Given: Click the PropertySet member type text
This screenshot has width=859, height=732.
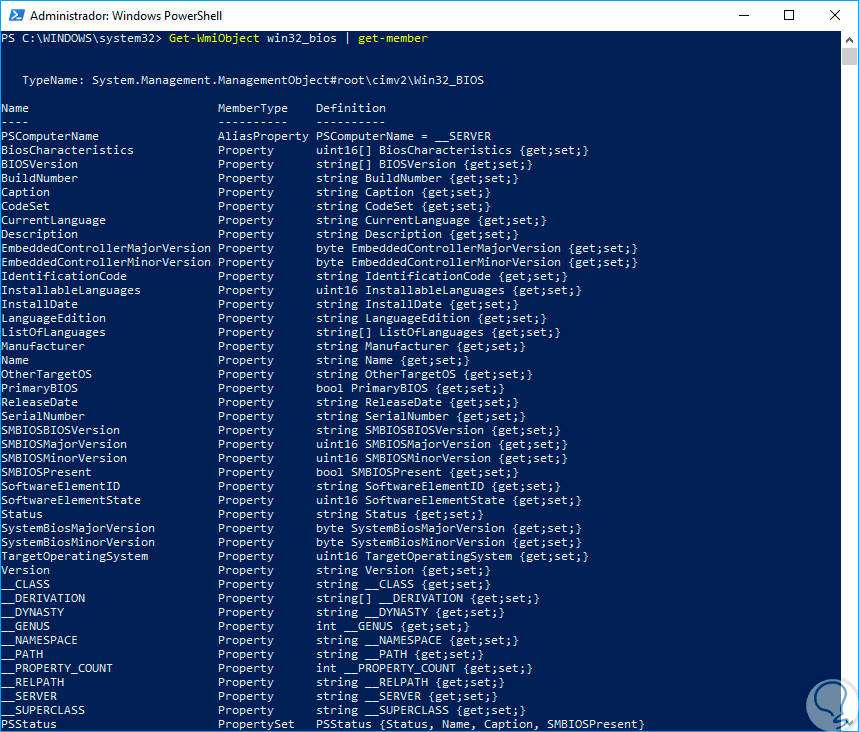Looking at the screenshot, I should 256,724.
